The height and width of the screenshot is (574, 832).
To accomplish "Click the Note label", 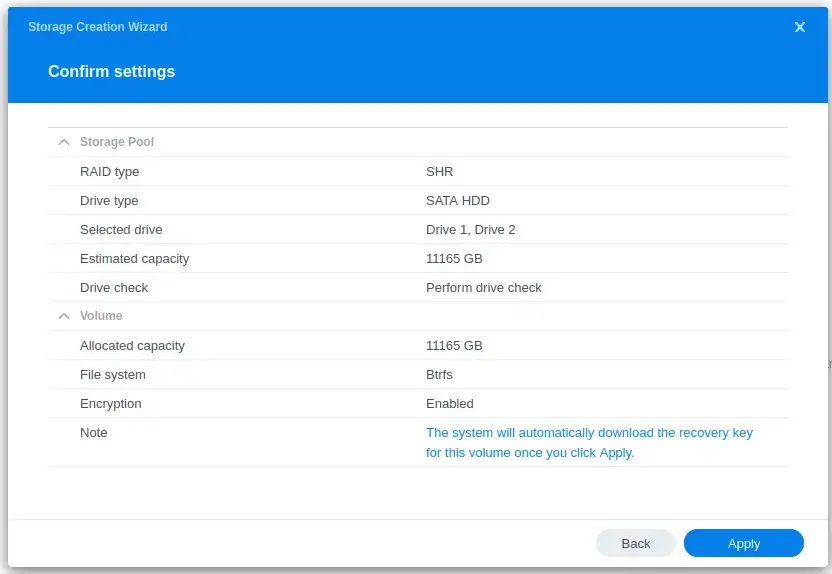I will (93, 433).
